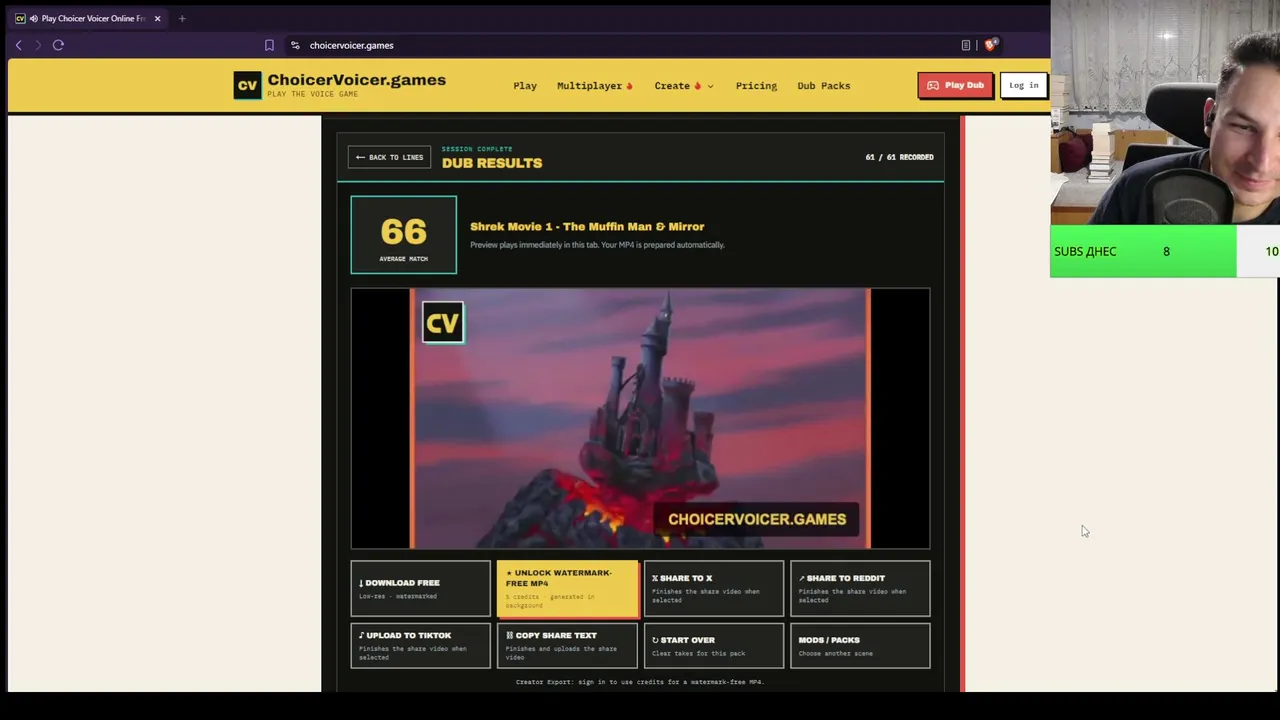The width and height of the screenshot is (1280, 720).
Task: Click the Share to Reddit button
Action: click(860, 588)
